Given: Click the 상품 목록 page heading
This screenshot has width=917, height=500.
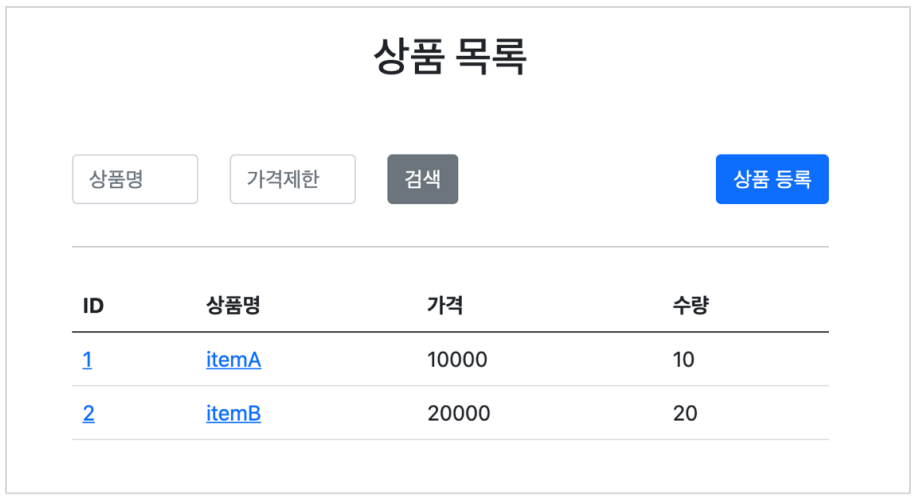Looking at the screenshot, I should (450, 56).
